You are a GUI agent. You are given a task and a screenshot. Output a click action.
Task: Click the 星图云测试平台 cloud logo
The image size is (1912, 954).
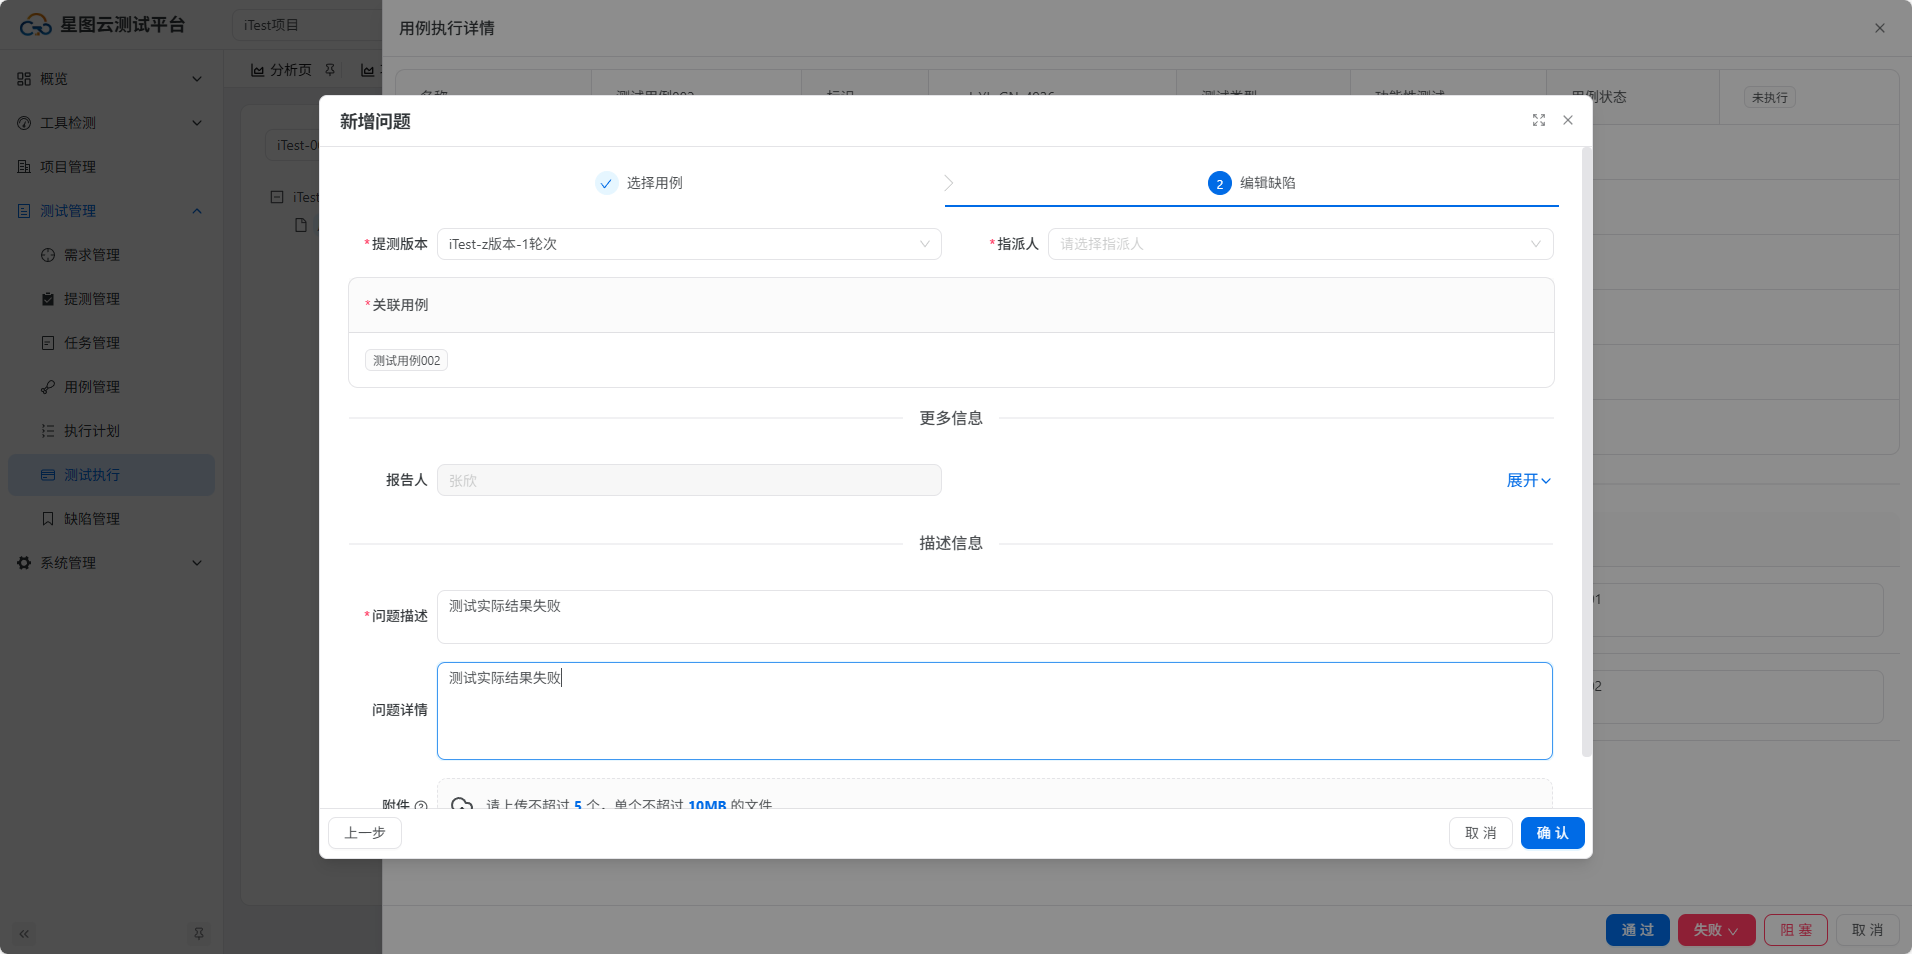click(35, 25)
